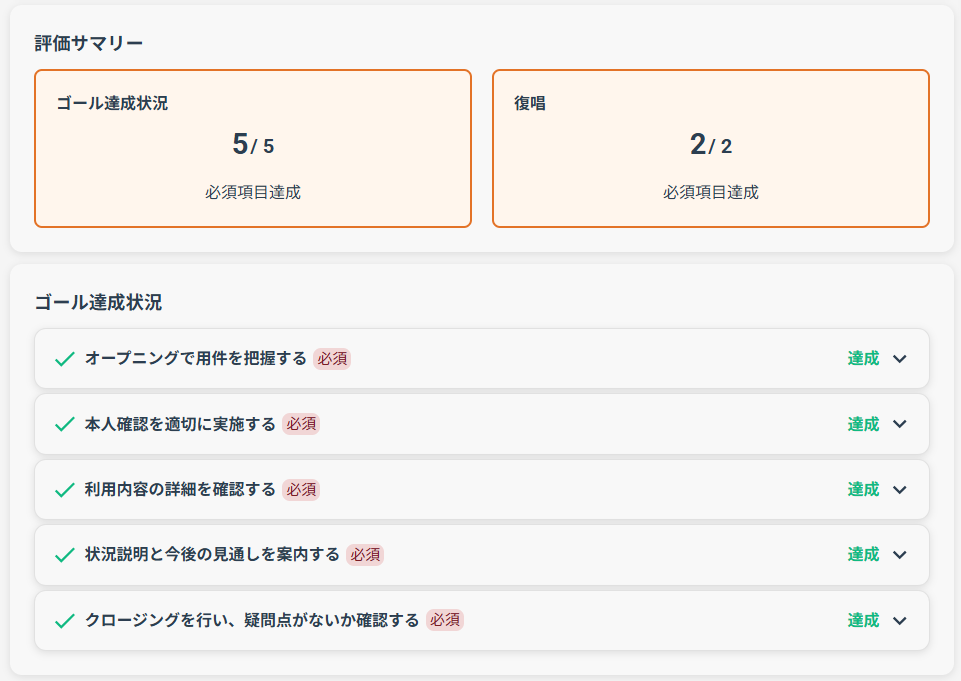This screenshot has width=961, height=681.
Task: Open the 利用内容の詳細を確認する item
Action: tap(482, 490)
